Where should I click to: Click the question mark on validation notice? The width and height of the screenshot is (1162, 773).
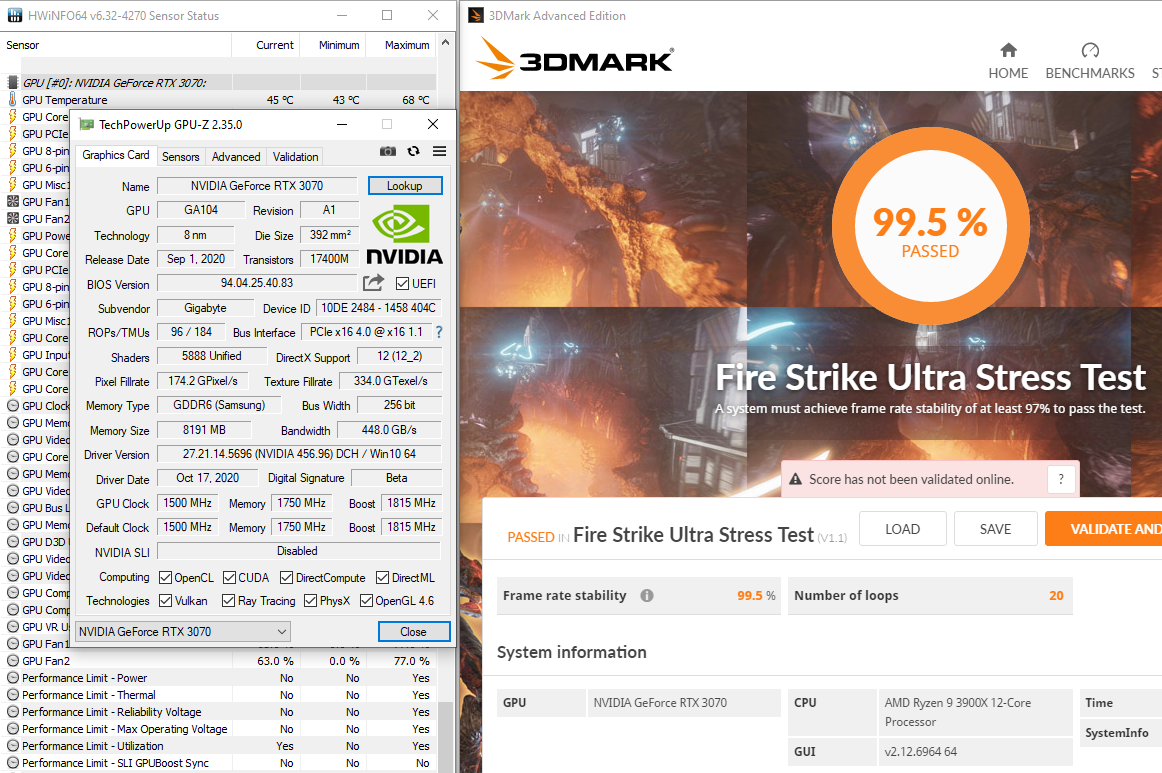tap(1061, 480)
